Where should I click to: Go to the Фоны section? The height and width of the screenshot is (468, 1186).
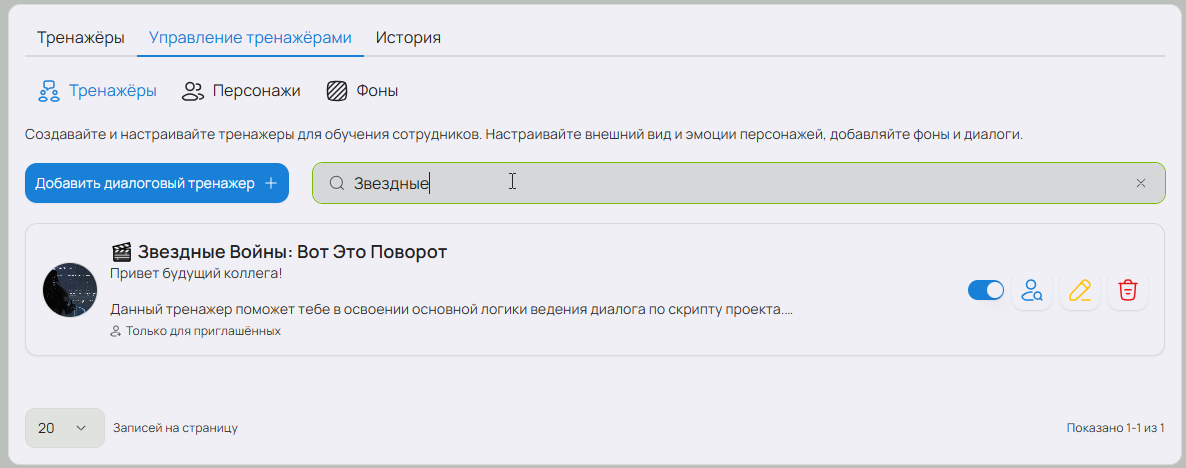pyautogui.click(x=362, y=91)
